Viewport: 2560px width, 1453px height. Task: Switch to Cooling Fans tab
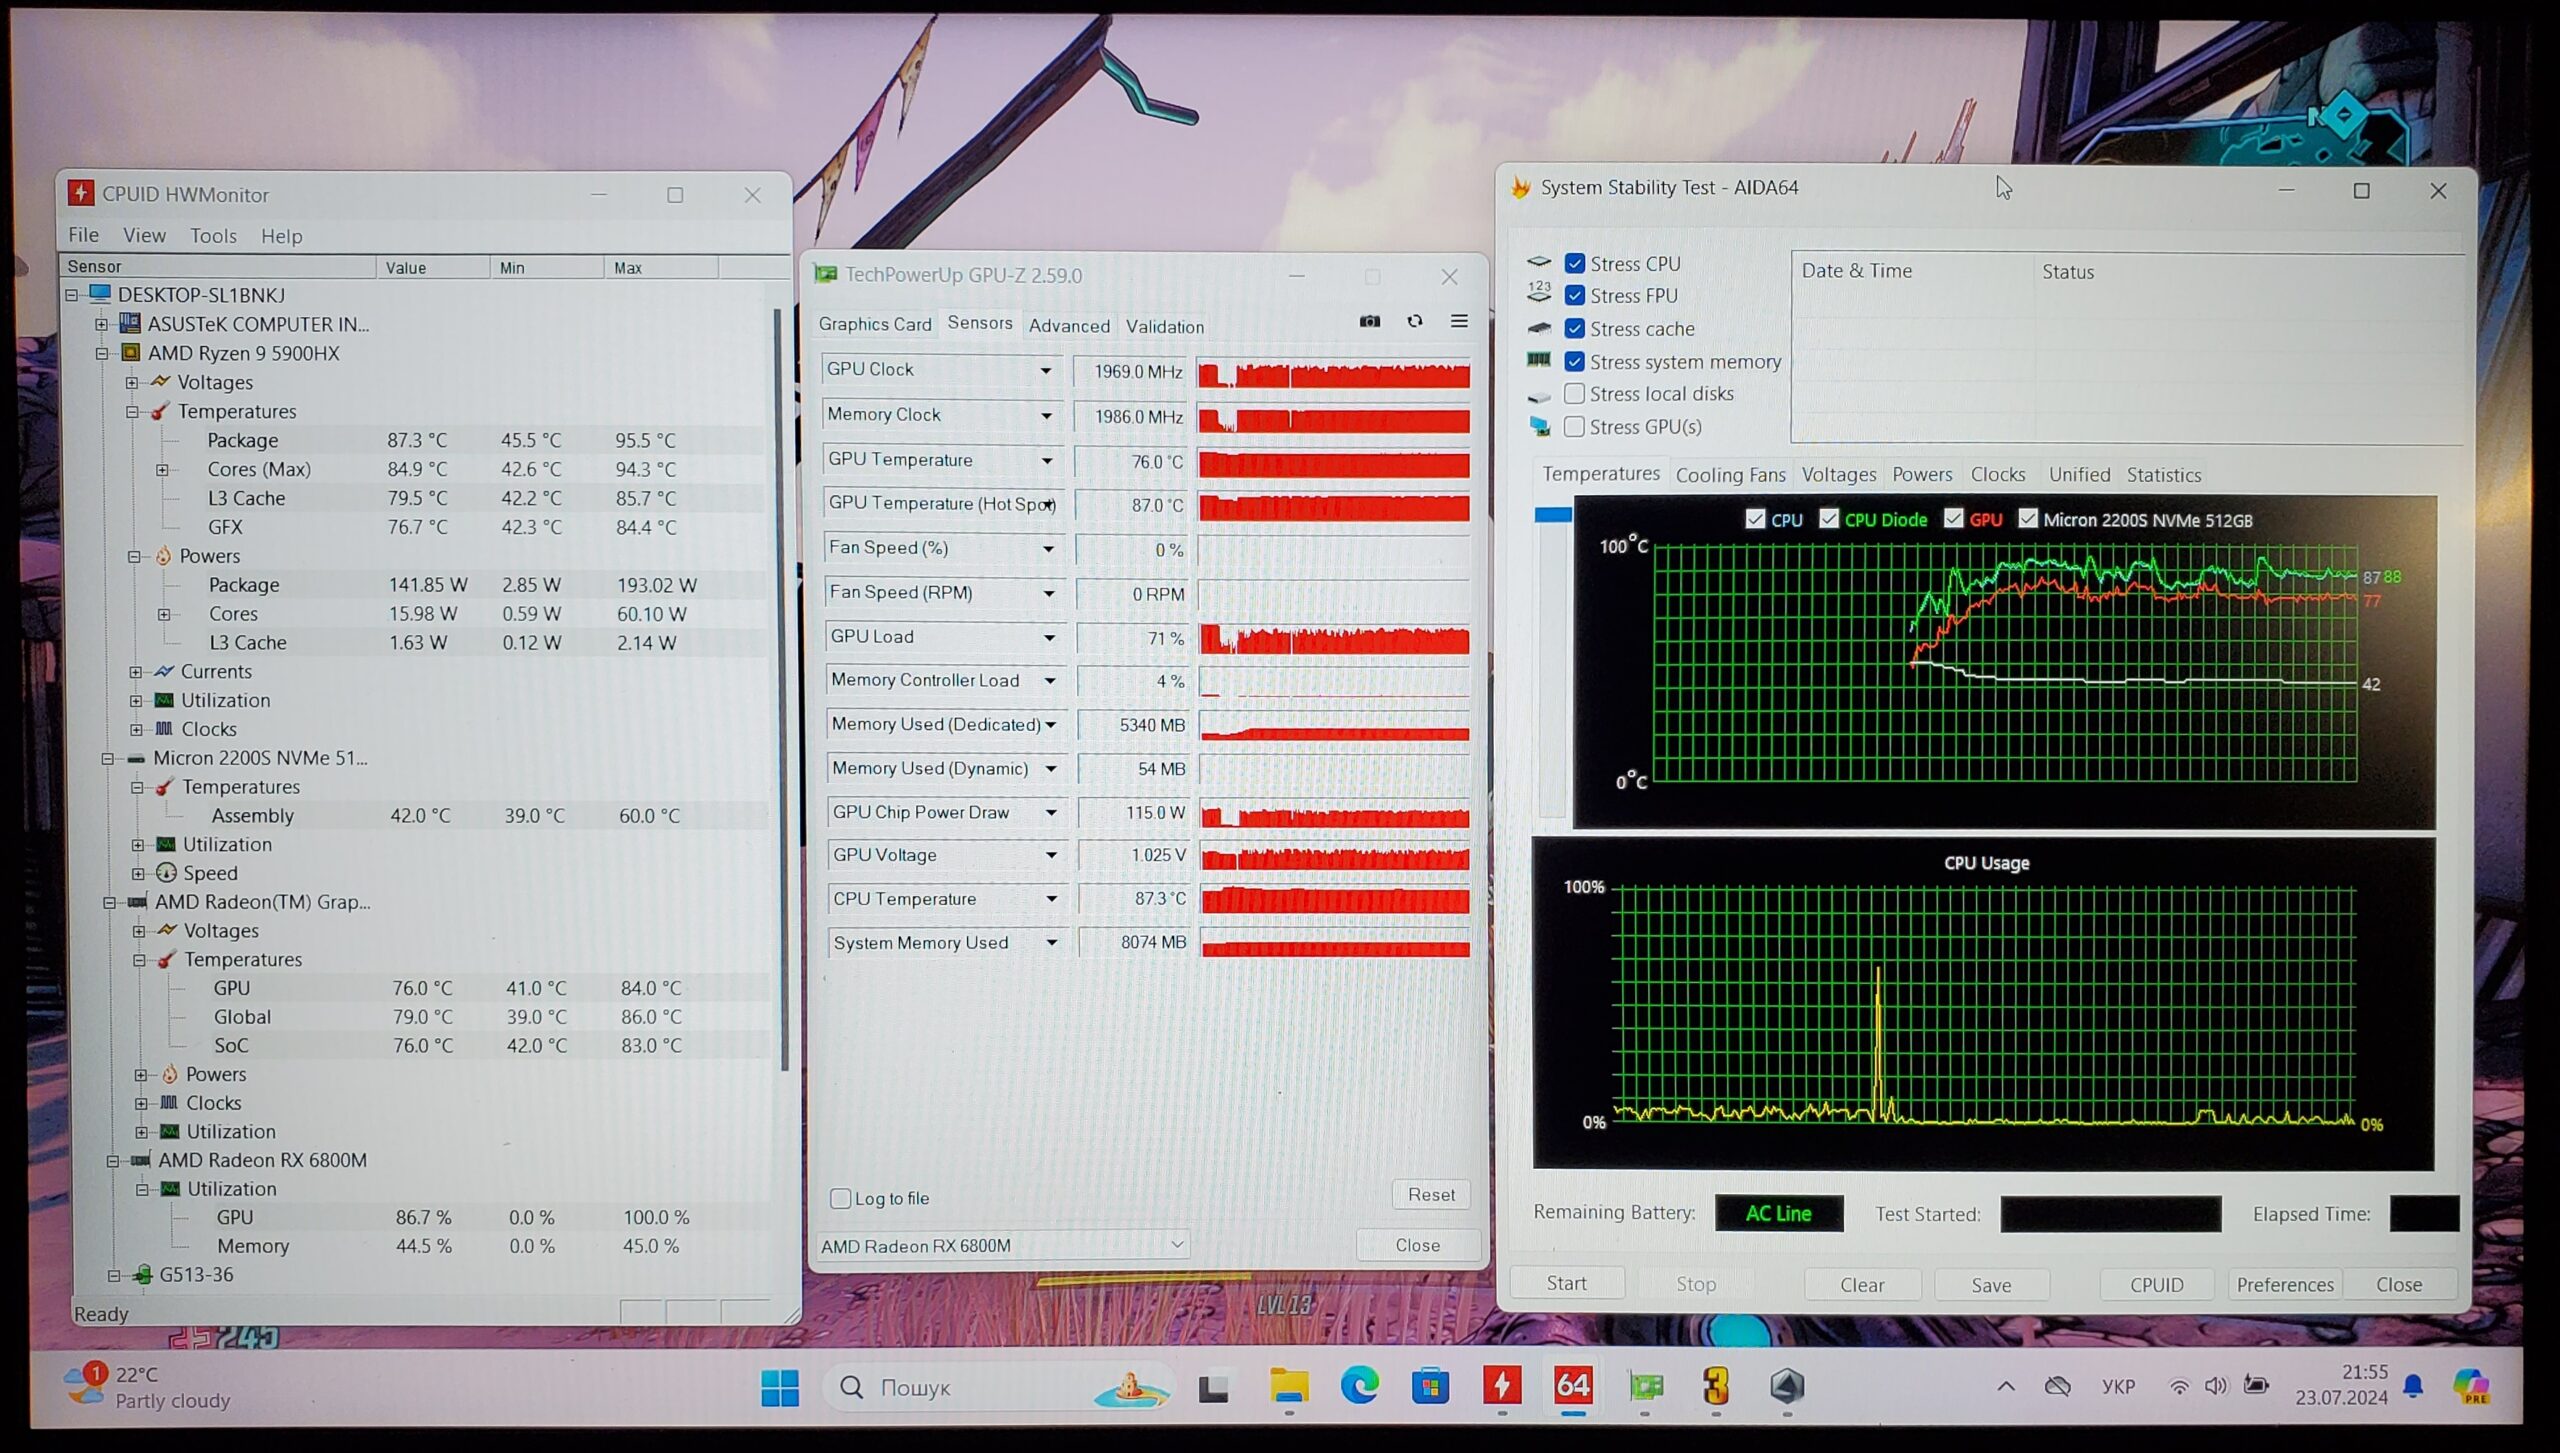click(x=1730, y=475)
